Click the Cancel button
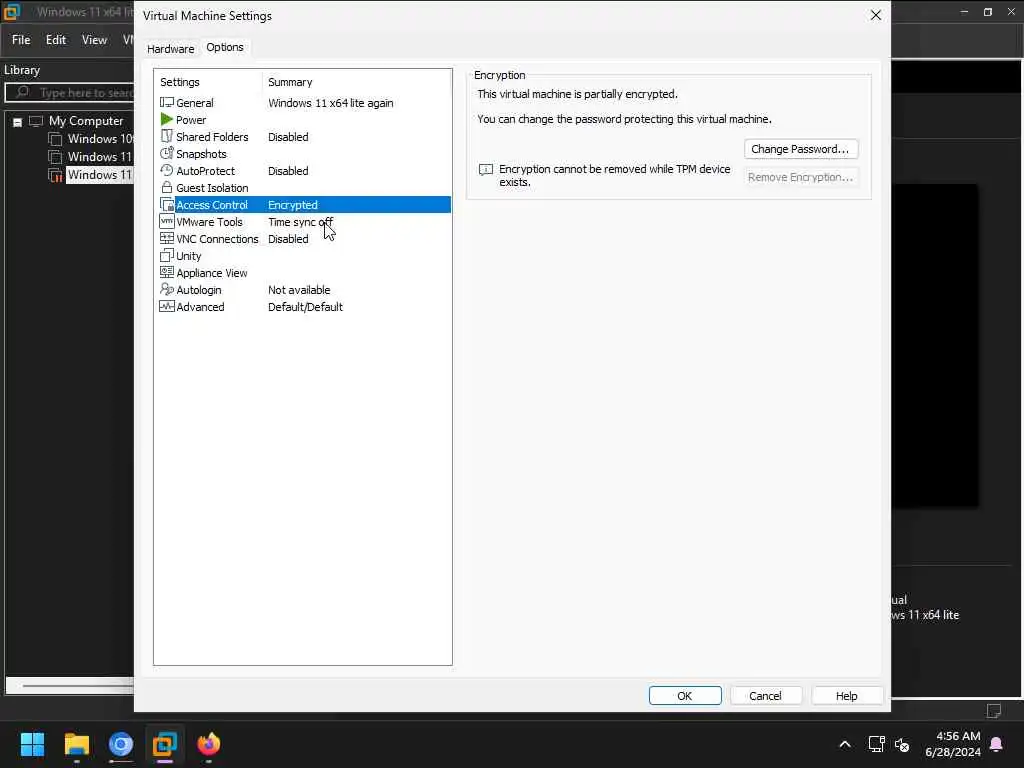Image resolution: width=1024 pixels, height=768 pixels. tap(765, 696)
